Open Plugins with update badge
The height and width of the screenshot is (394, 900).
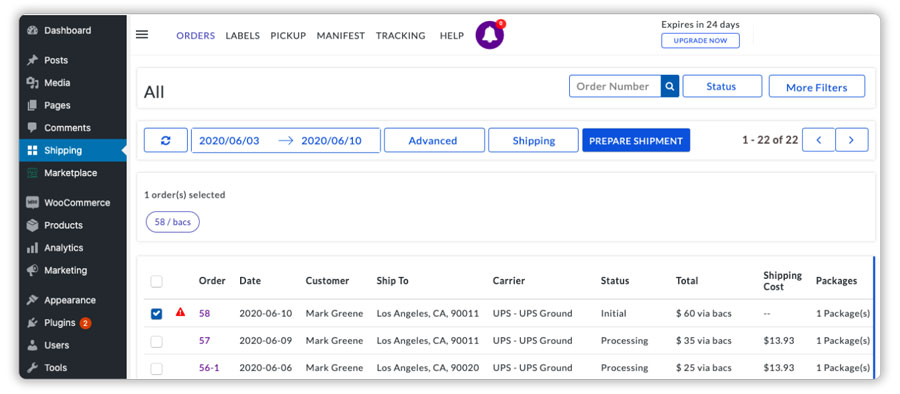tap(59, 323)
